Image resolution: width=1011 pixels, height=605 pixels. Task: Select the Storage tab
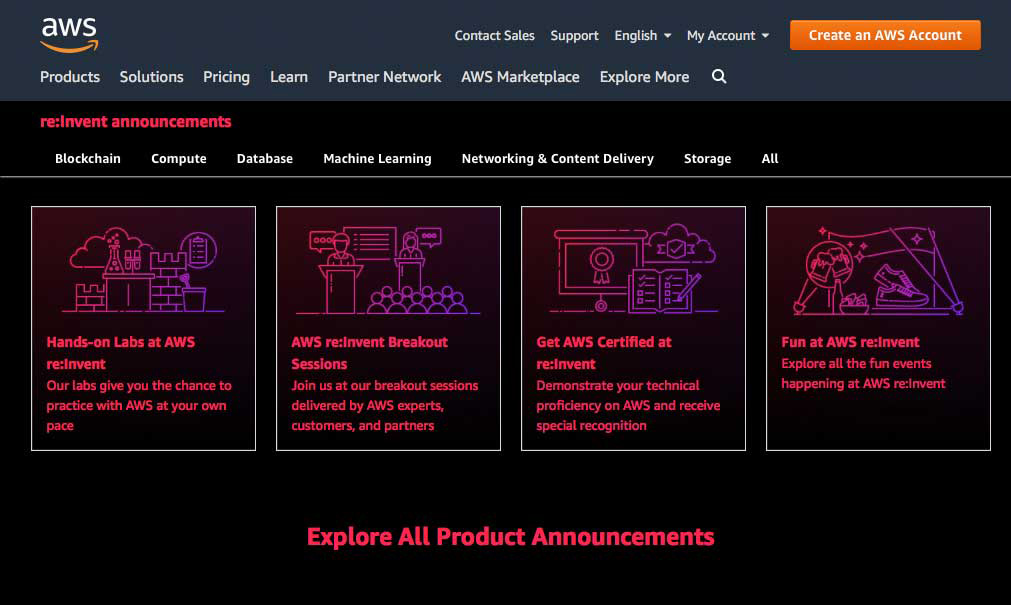[x=707, y=159]
